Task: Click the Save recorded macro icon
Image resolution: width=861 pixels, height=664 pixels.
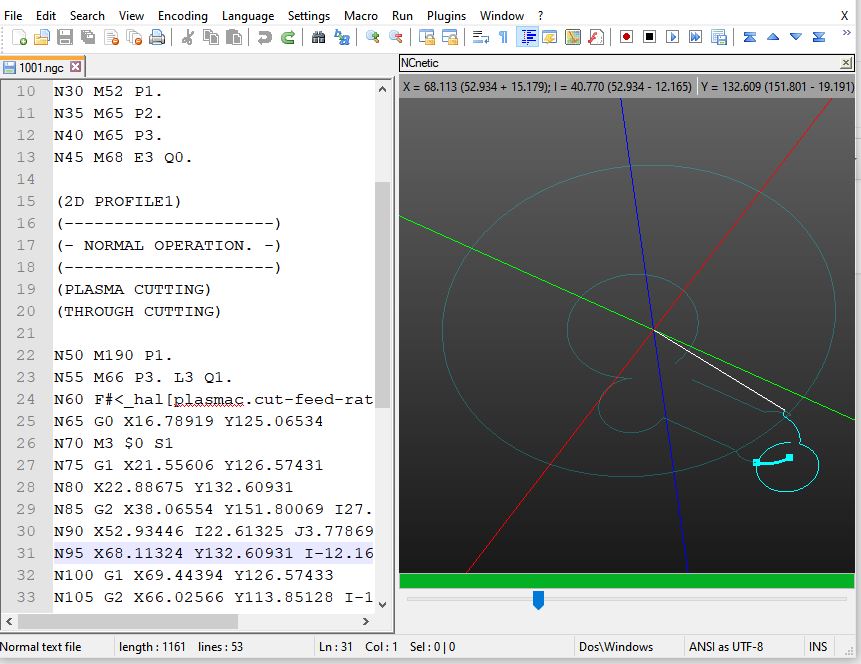Action: (719, 37)
